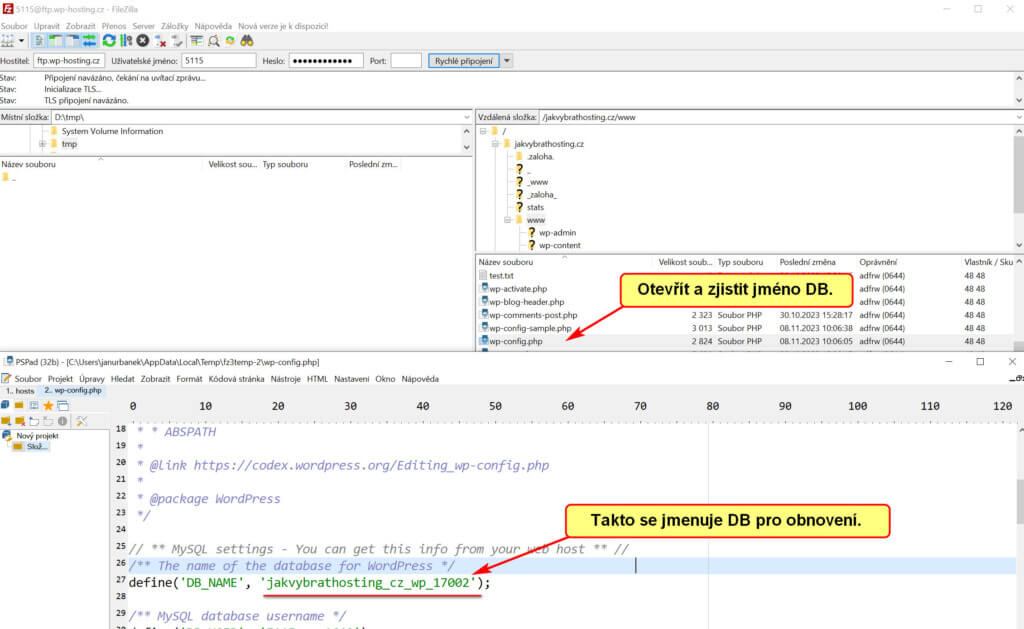Open the quick connect history dropdown
The height and width of the screenshot is (629, 1024).
pos(507,61)
